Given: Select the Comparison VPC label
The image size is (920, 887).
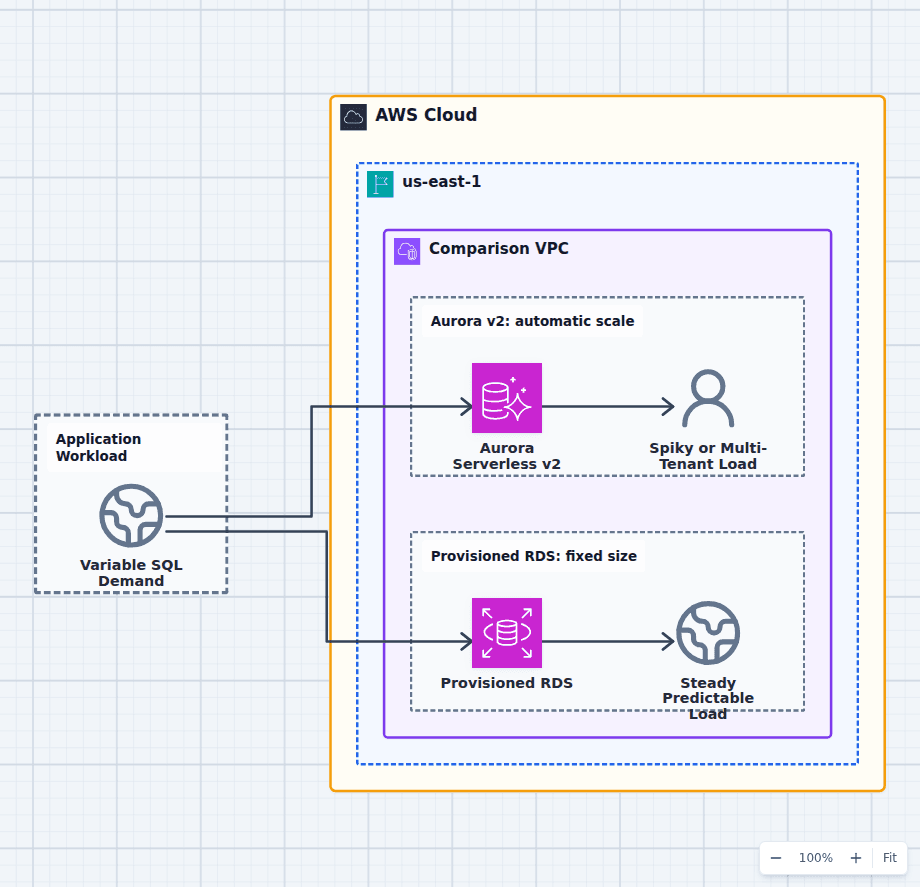Looking at the screenshot, I should [x=499, y=248].
